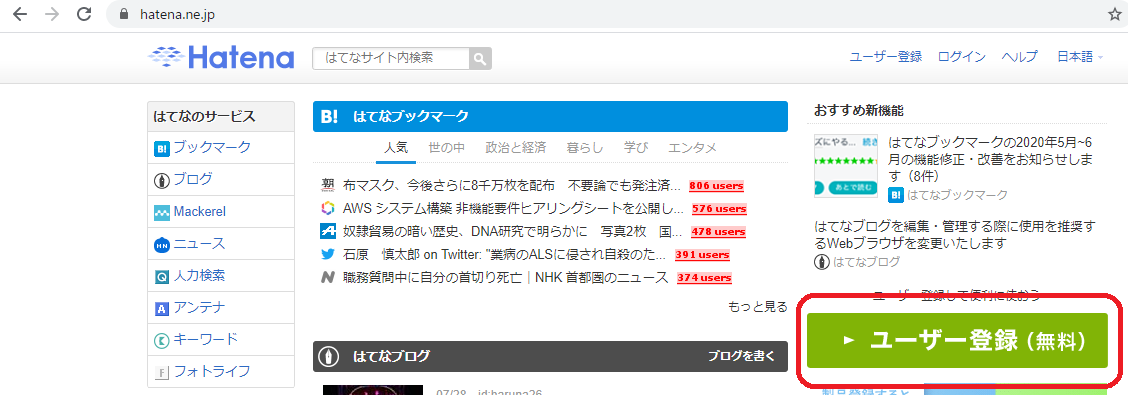Click the 人力検索 Q sidebar icon

[x=161, y=276]
